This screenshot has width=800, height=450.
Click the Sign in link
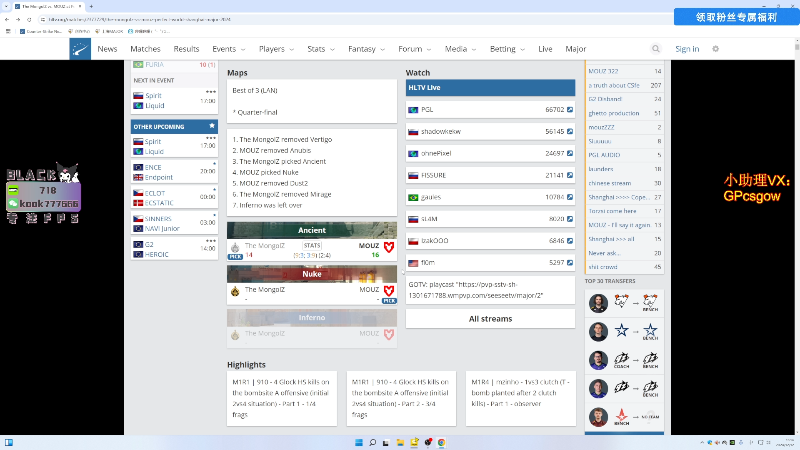click(687, 49)
